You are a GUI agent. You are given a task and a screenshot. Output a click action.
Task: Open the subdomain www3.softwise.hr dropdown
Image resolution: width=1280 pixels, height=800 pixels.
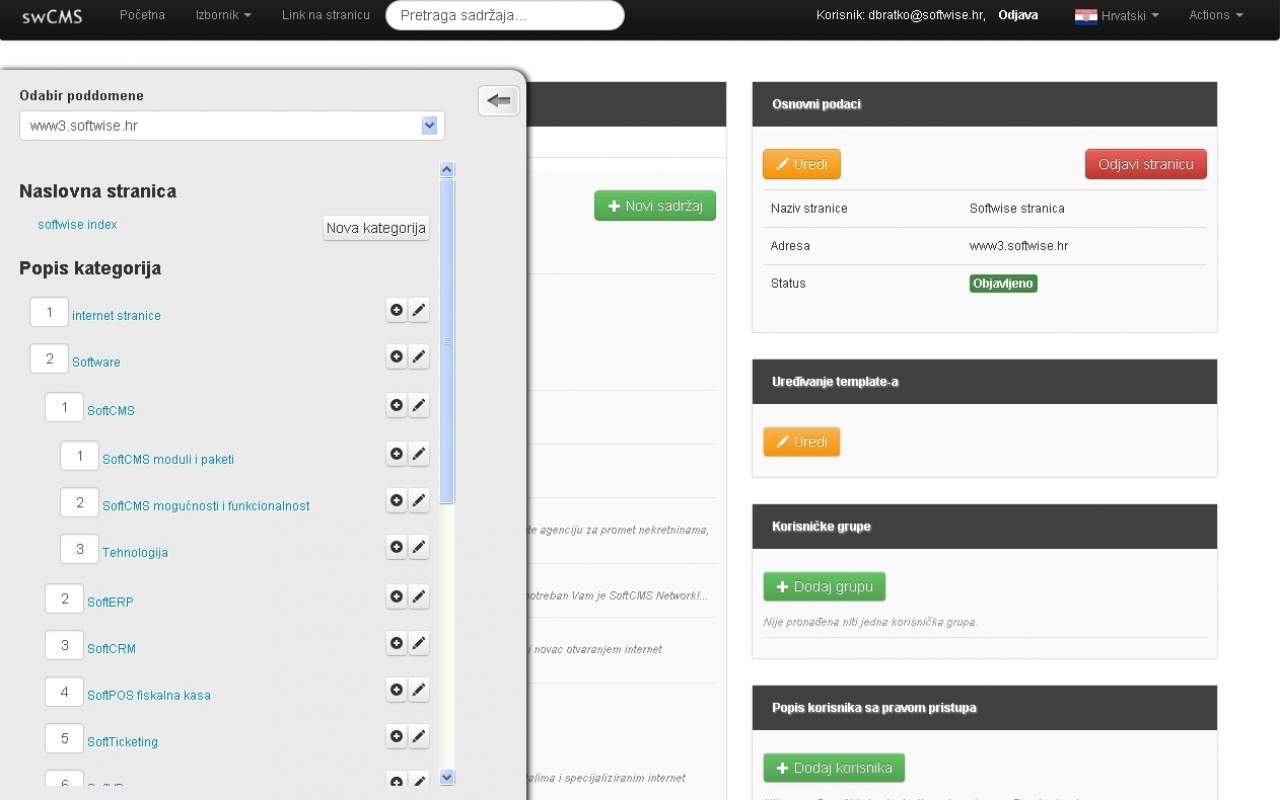click(x=232, y=126)
